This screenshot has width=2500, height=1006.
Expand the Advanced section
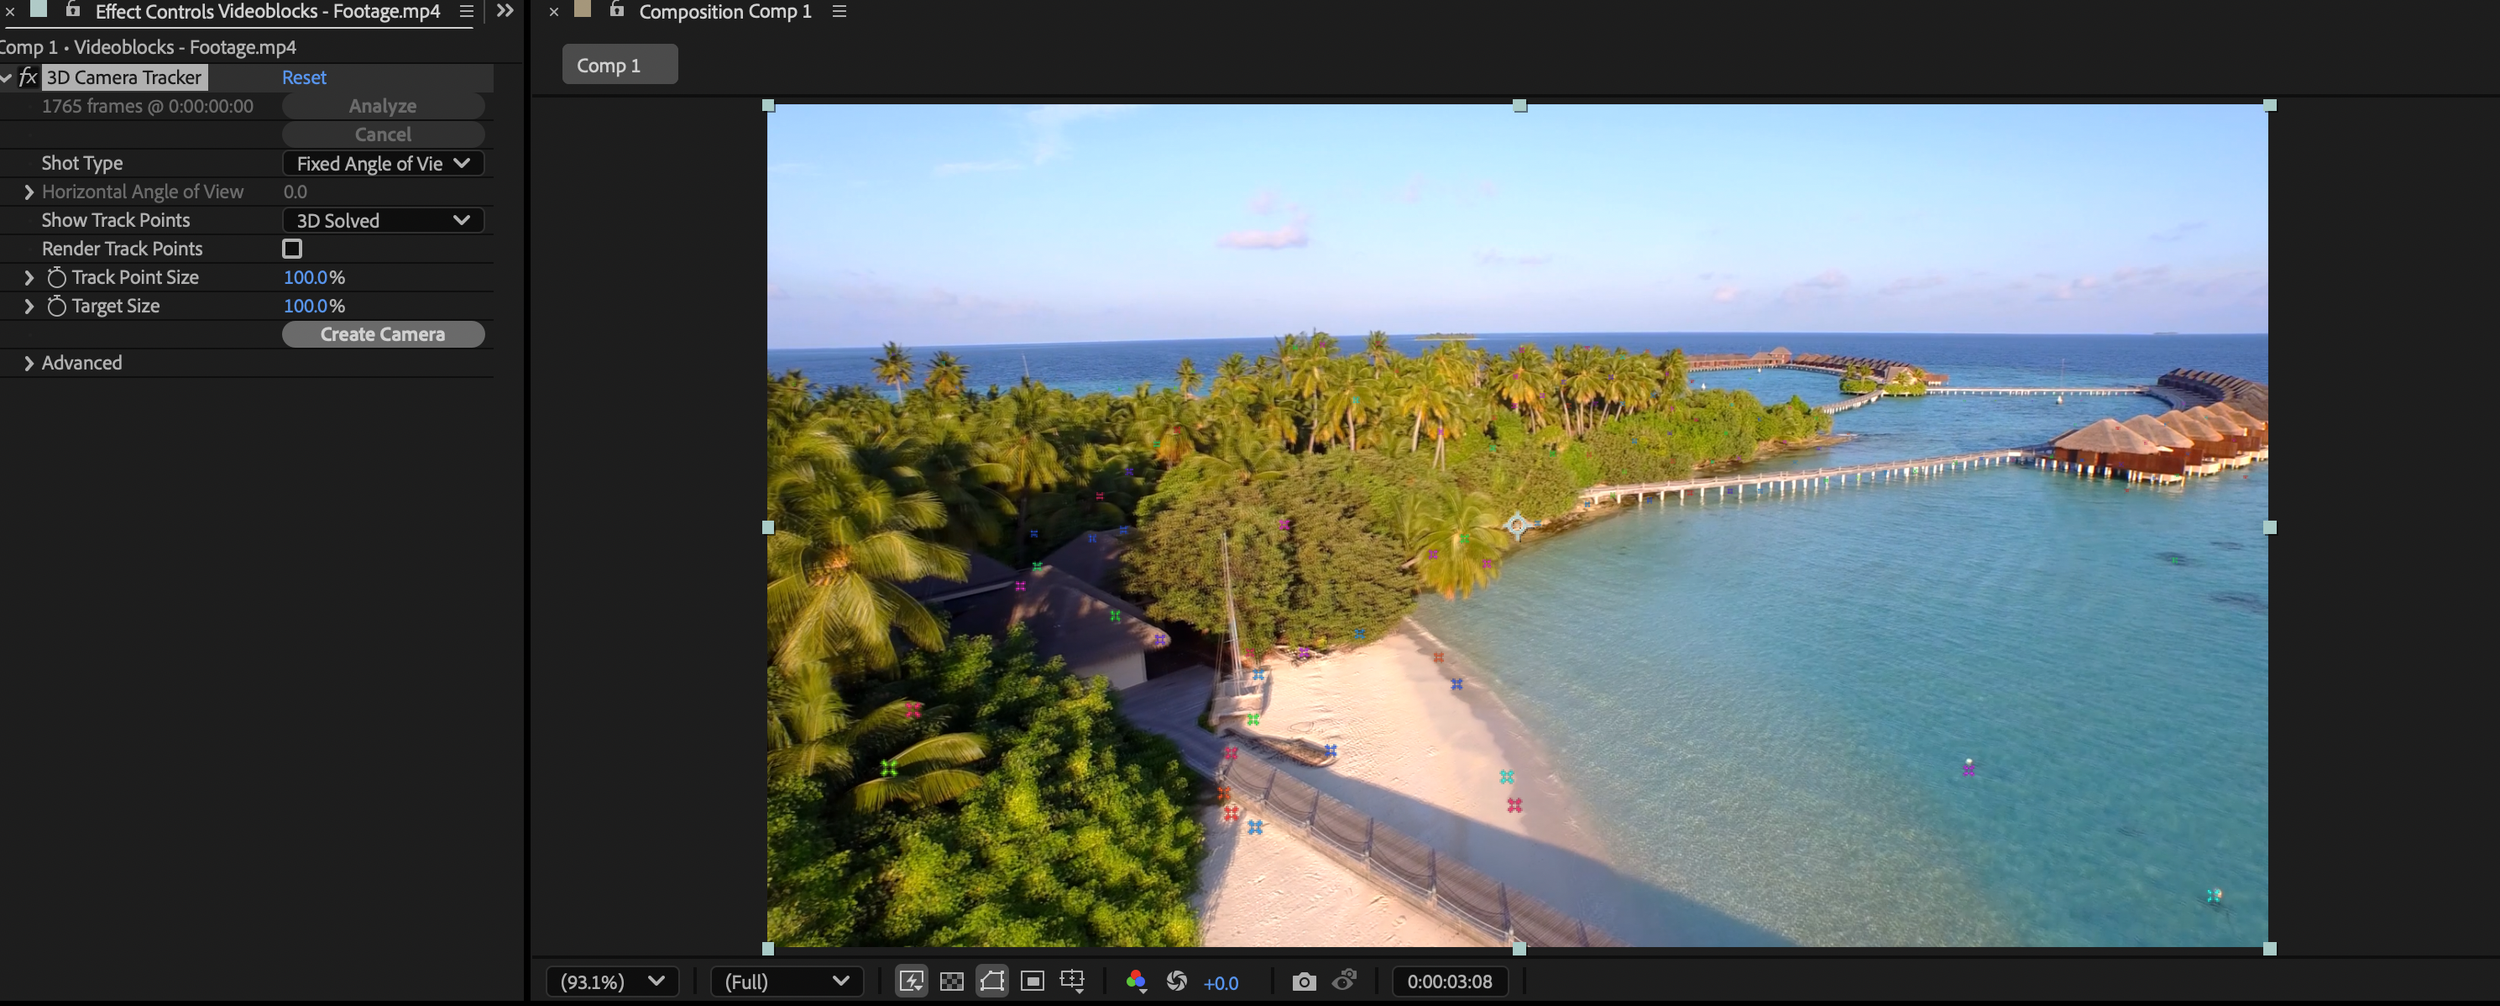29,364
